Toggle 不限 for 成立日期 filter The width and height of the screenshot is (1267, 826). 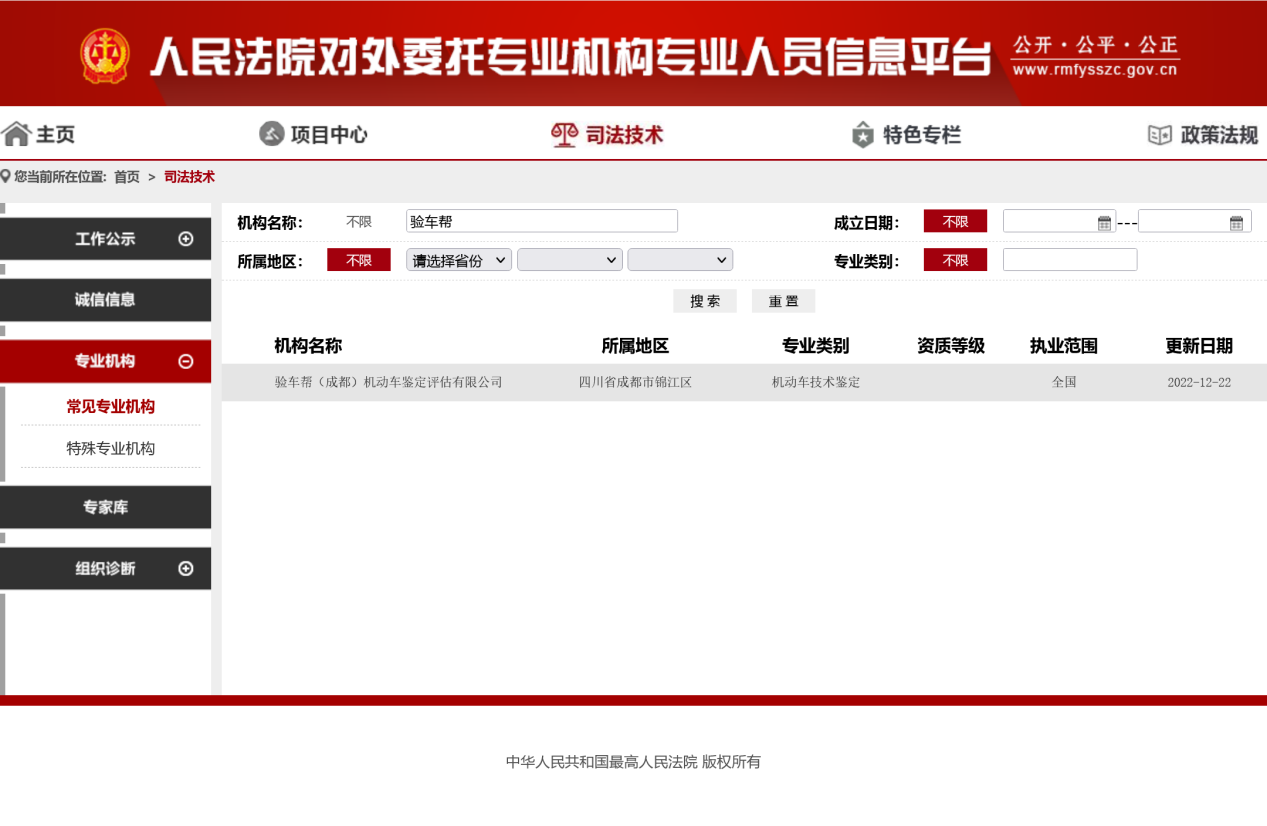pyautogui.click(x=955, y=222)
